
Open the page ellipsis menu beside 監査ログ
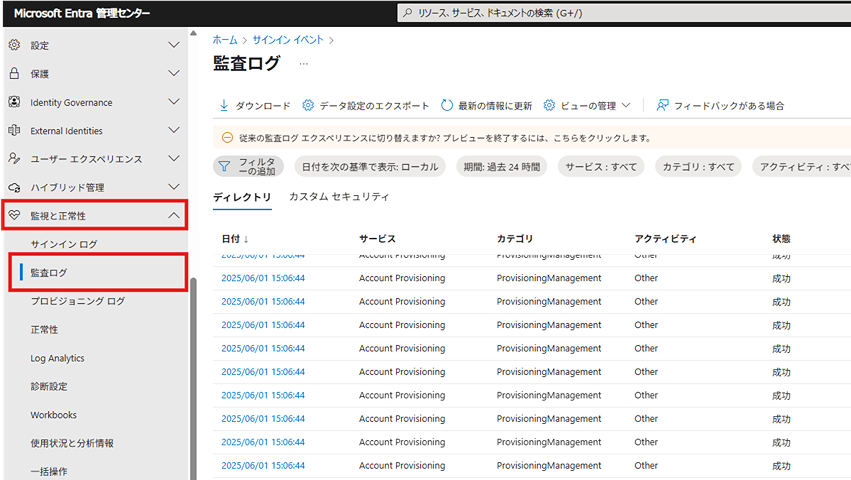pos(303,64)
